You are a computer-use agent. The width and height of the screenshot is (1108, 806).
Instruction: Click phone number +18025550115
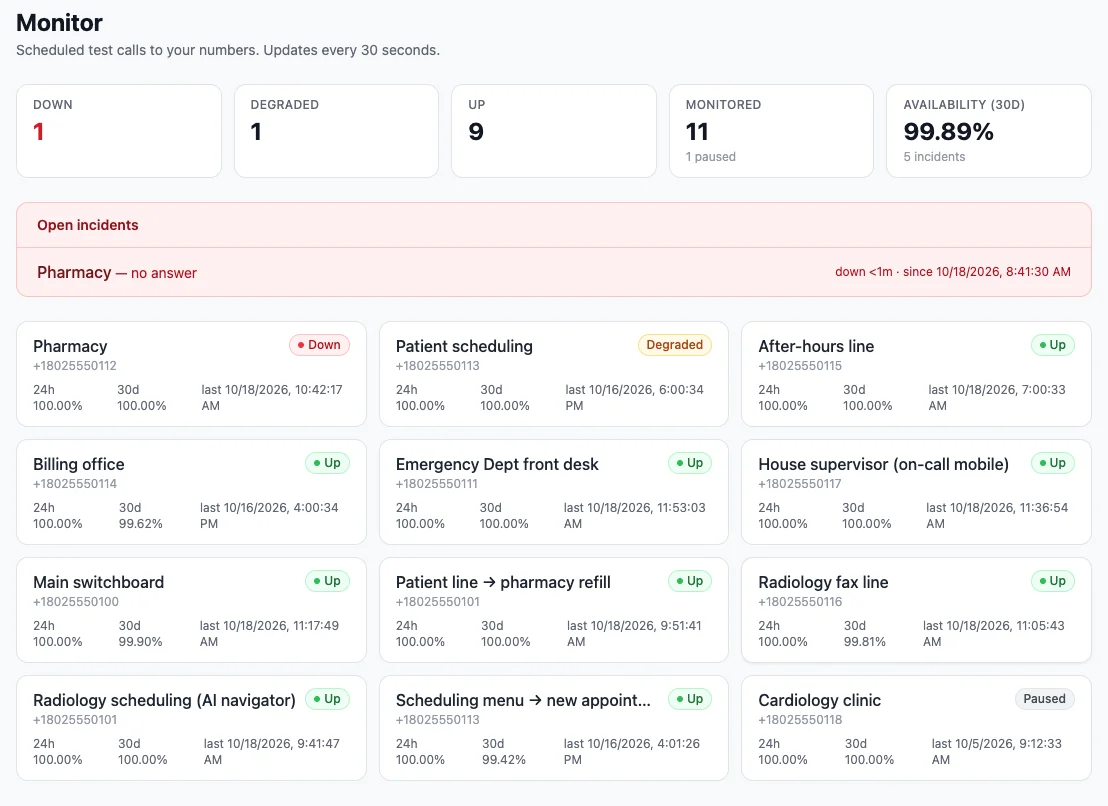pos(800,366)
